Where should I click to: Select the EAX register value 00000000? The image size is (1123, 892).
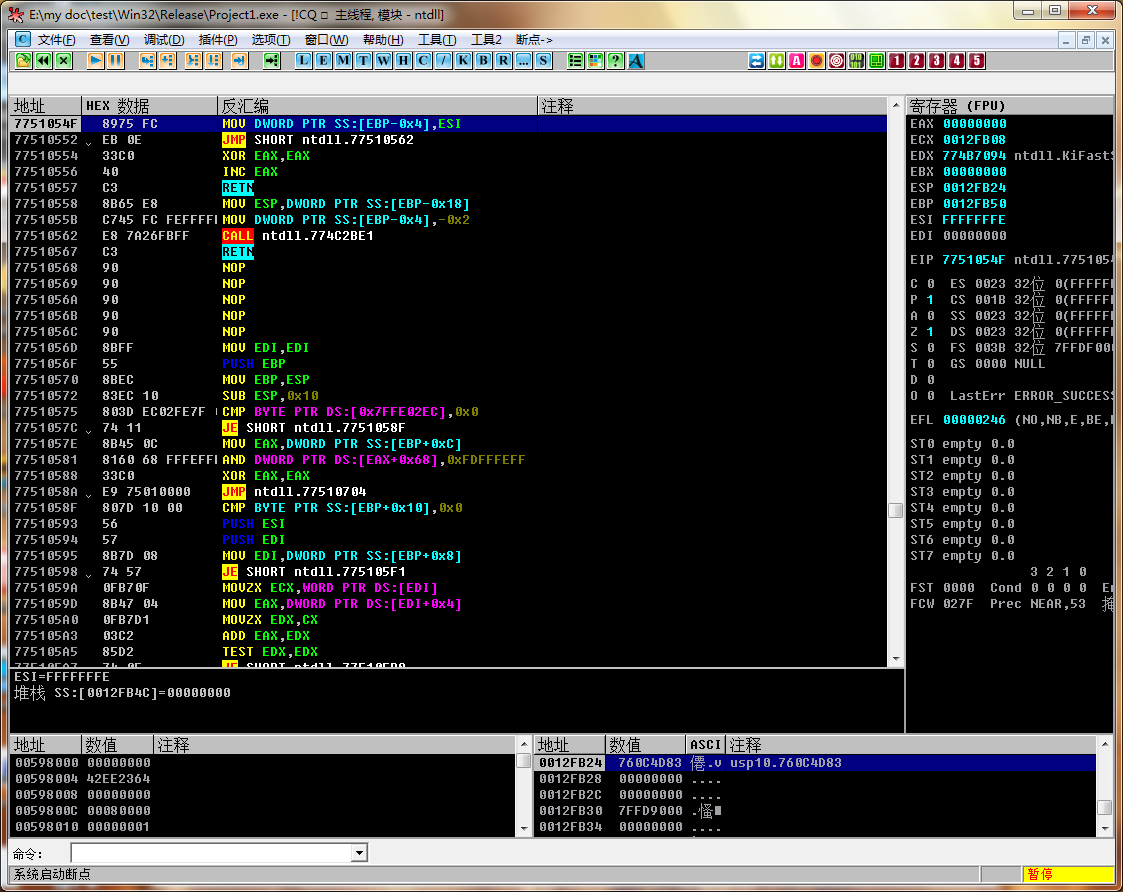point(974,124)
